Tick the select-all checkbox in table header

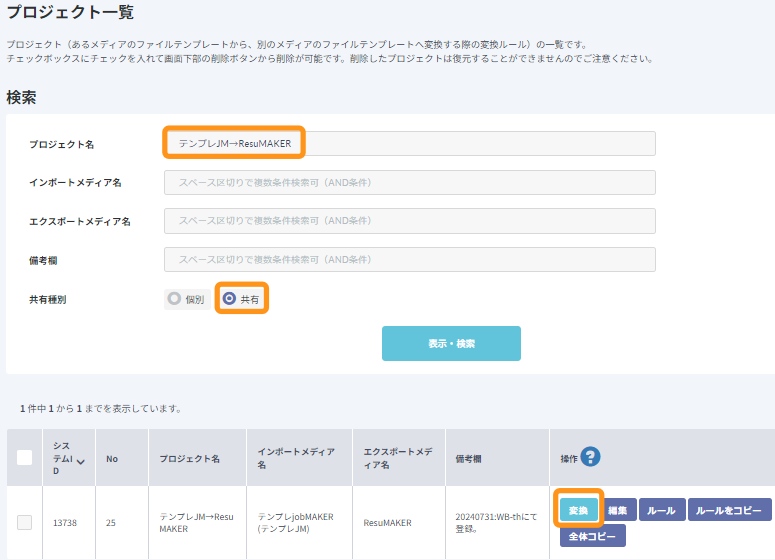point(25,457)
